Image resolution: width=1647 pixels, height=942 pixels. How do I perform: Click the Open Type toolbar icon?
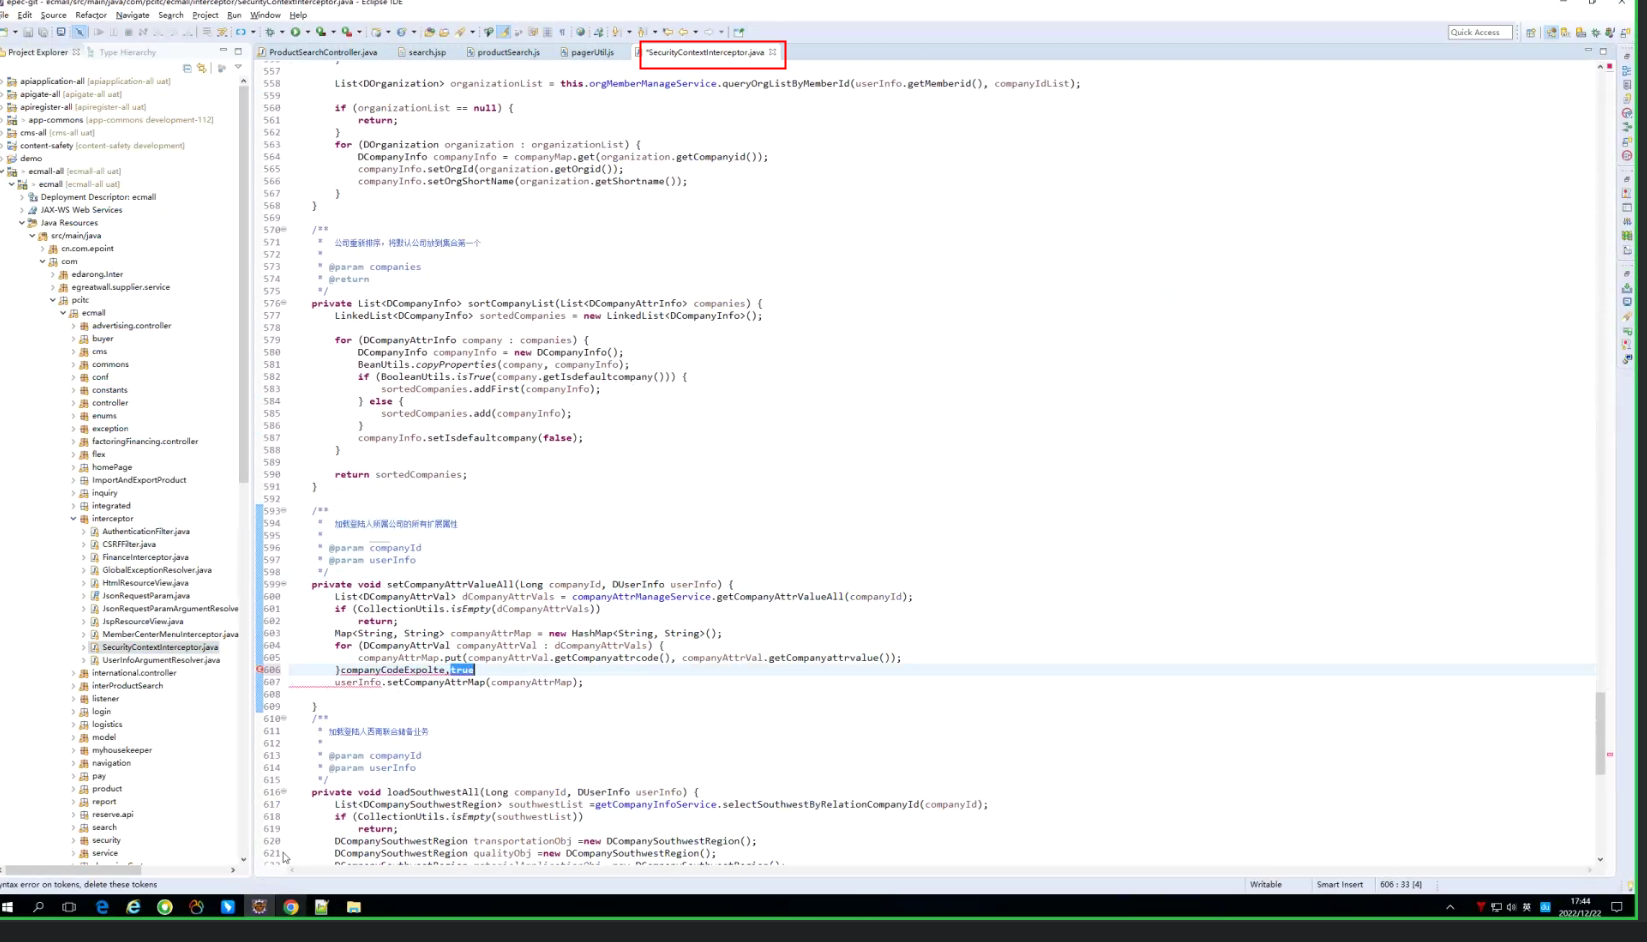[429, 32]
